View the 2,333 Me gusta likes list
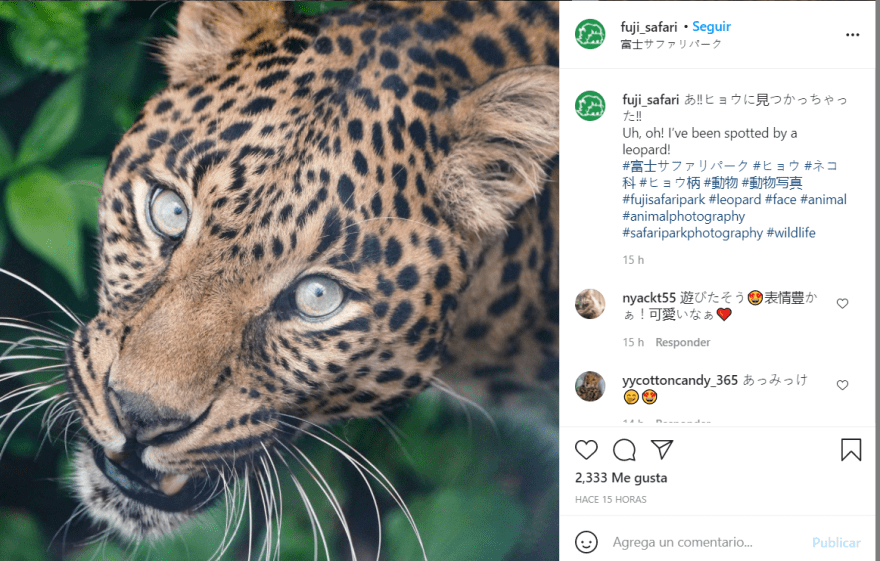 coord(621,478)
